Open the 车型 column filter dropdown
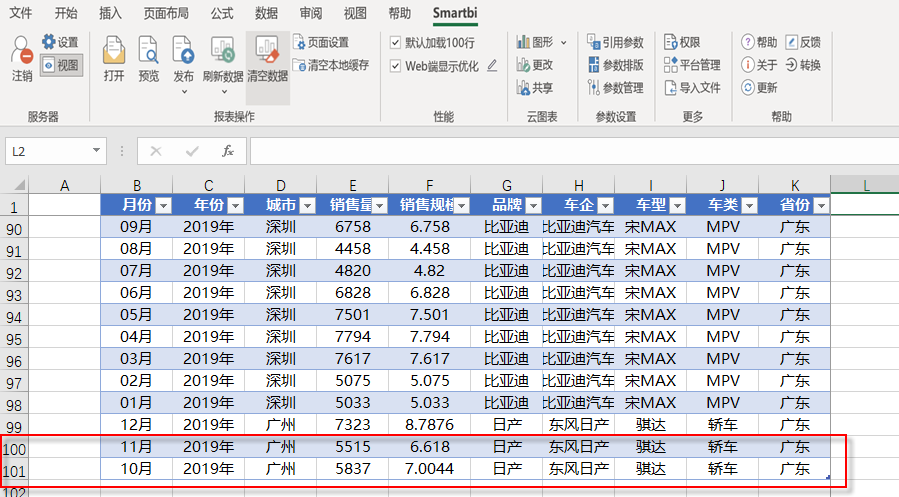The width and height of the screenshot is (899, 497). click(x=677, y=205)
